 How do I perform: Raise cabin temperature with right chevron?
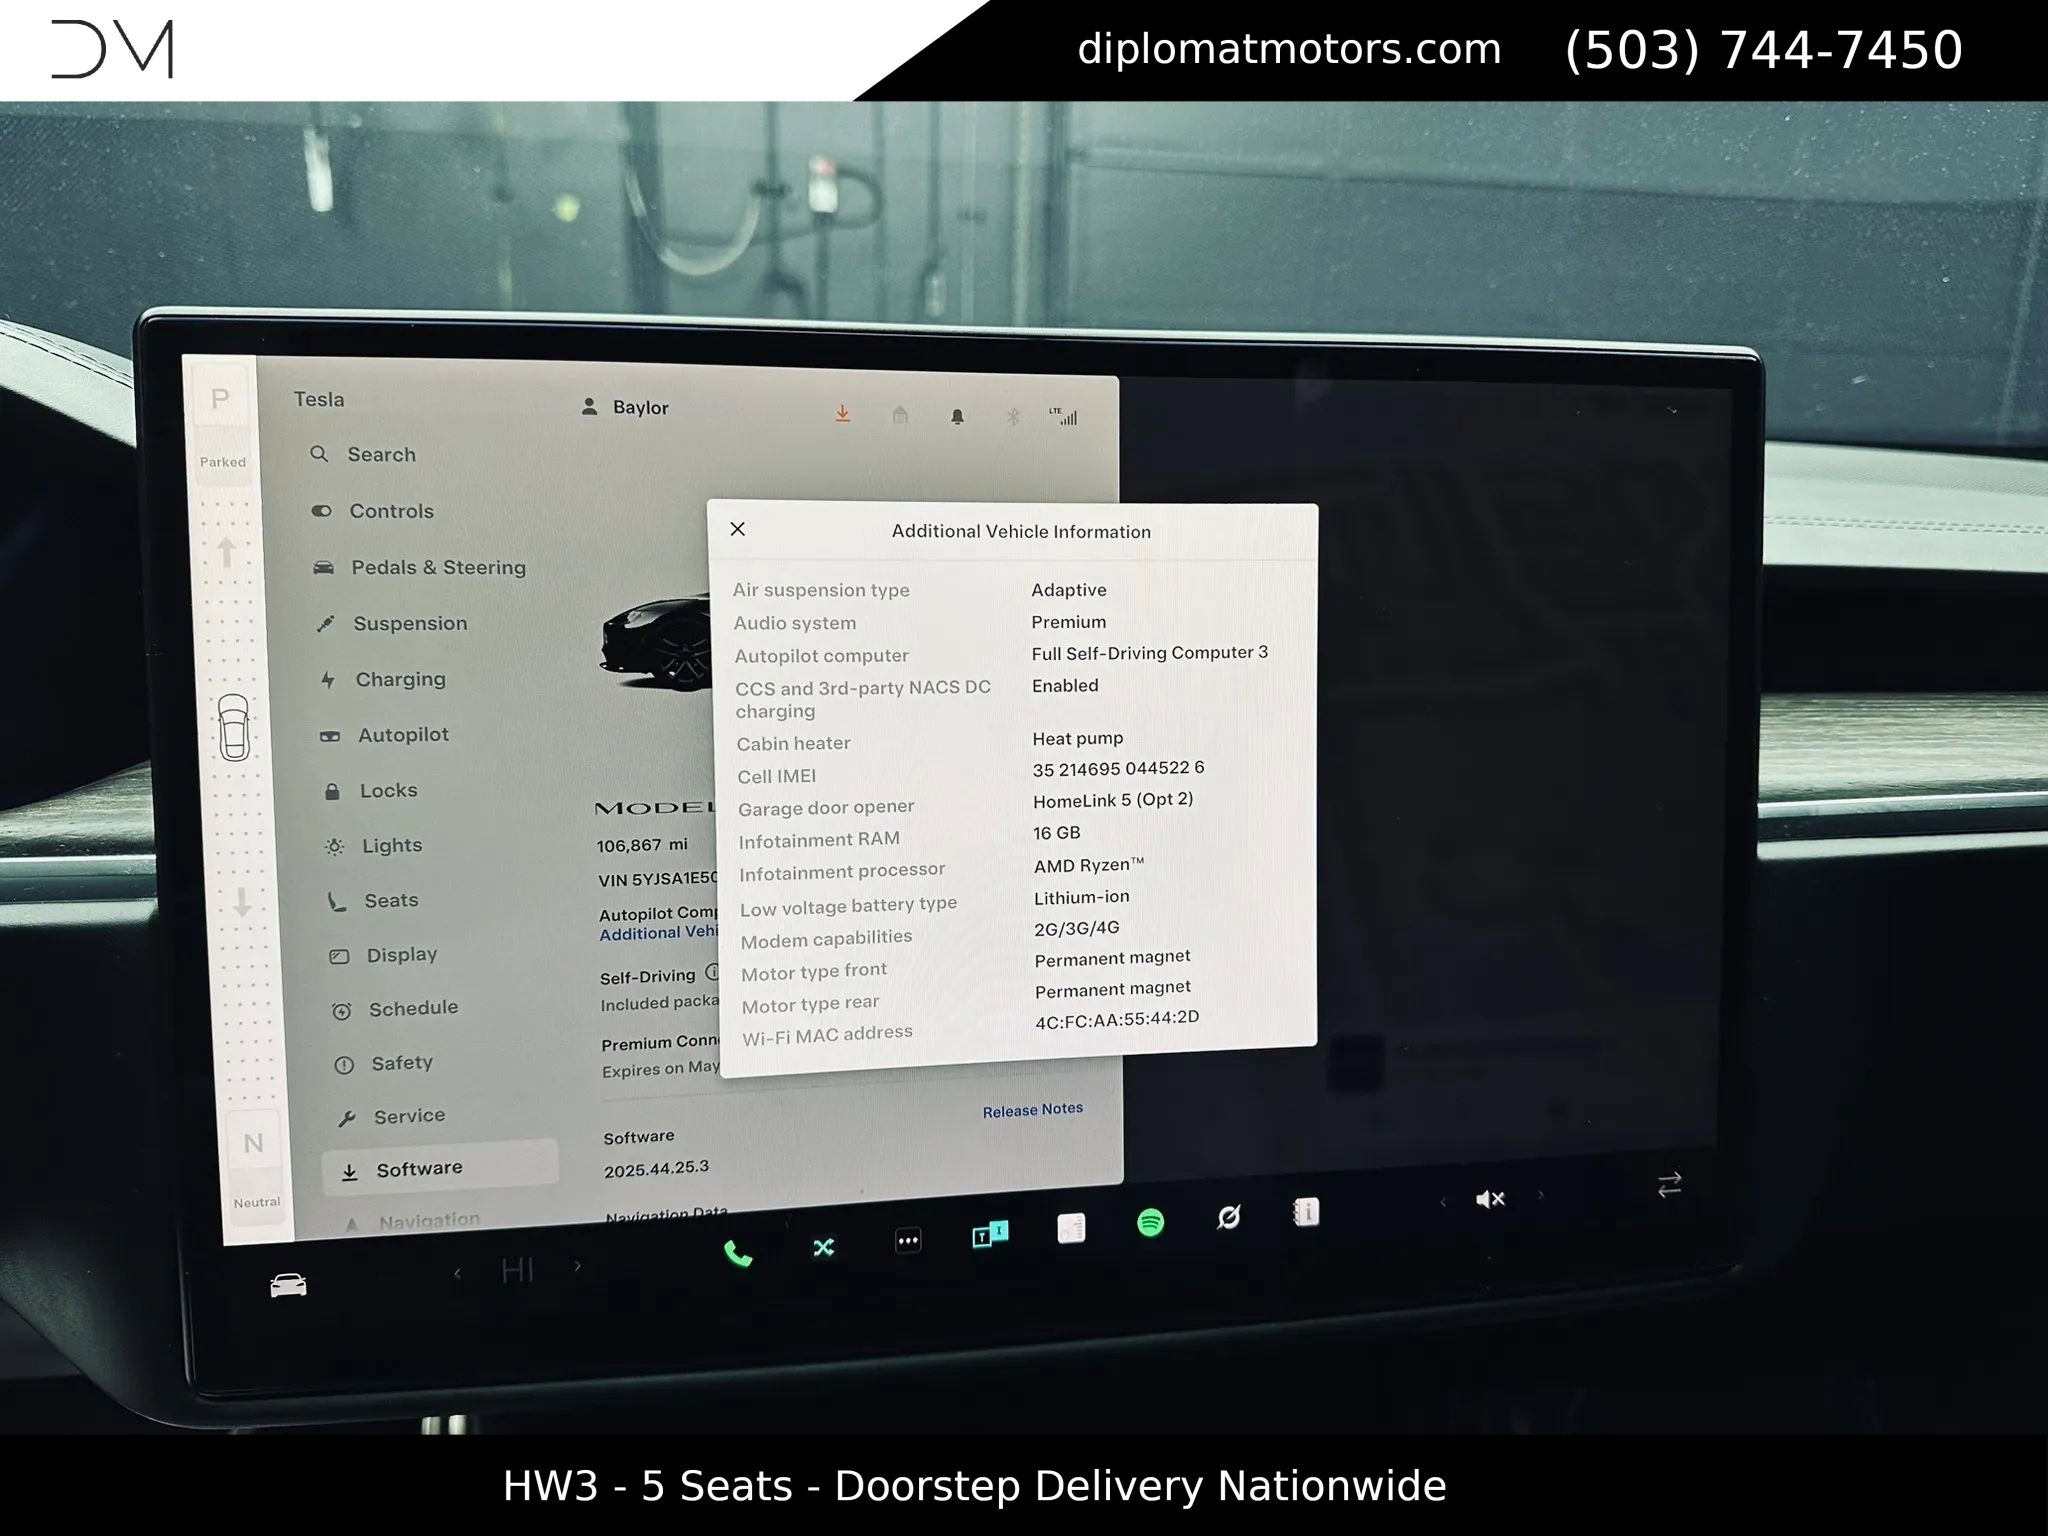coord(577,1266)
